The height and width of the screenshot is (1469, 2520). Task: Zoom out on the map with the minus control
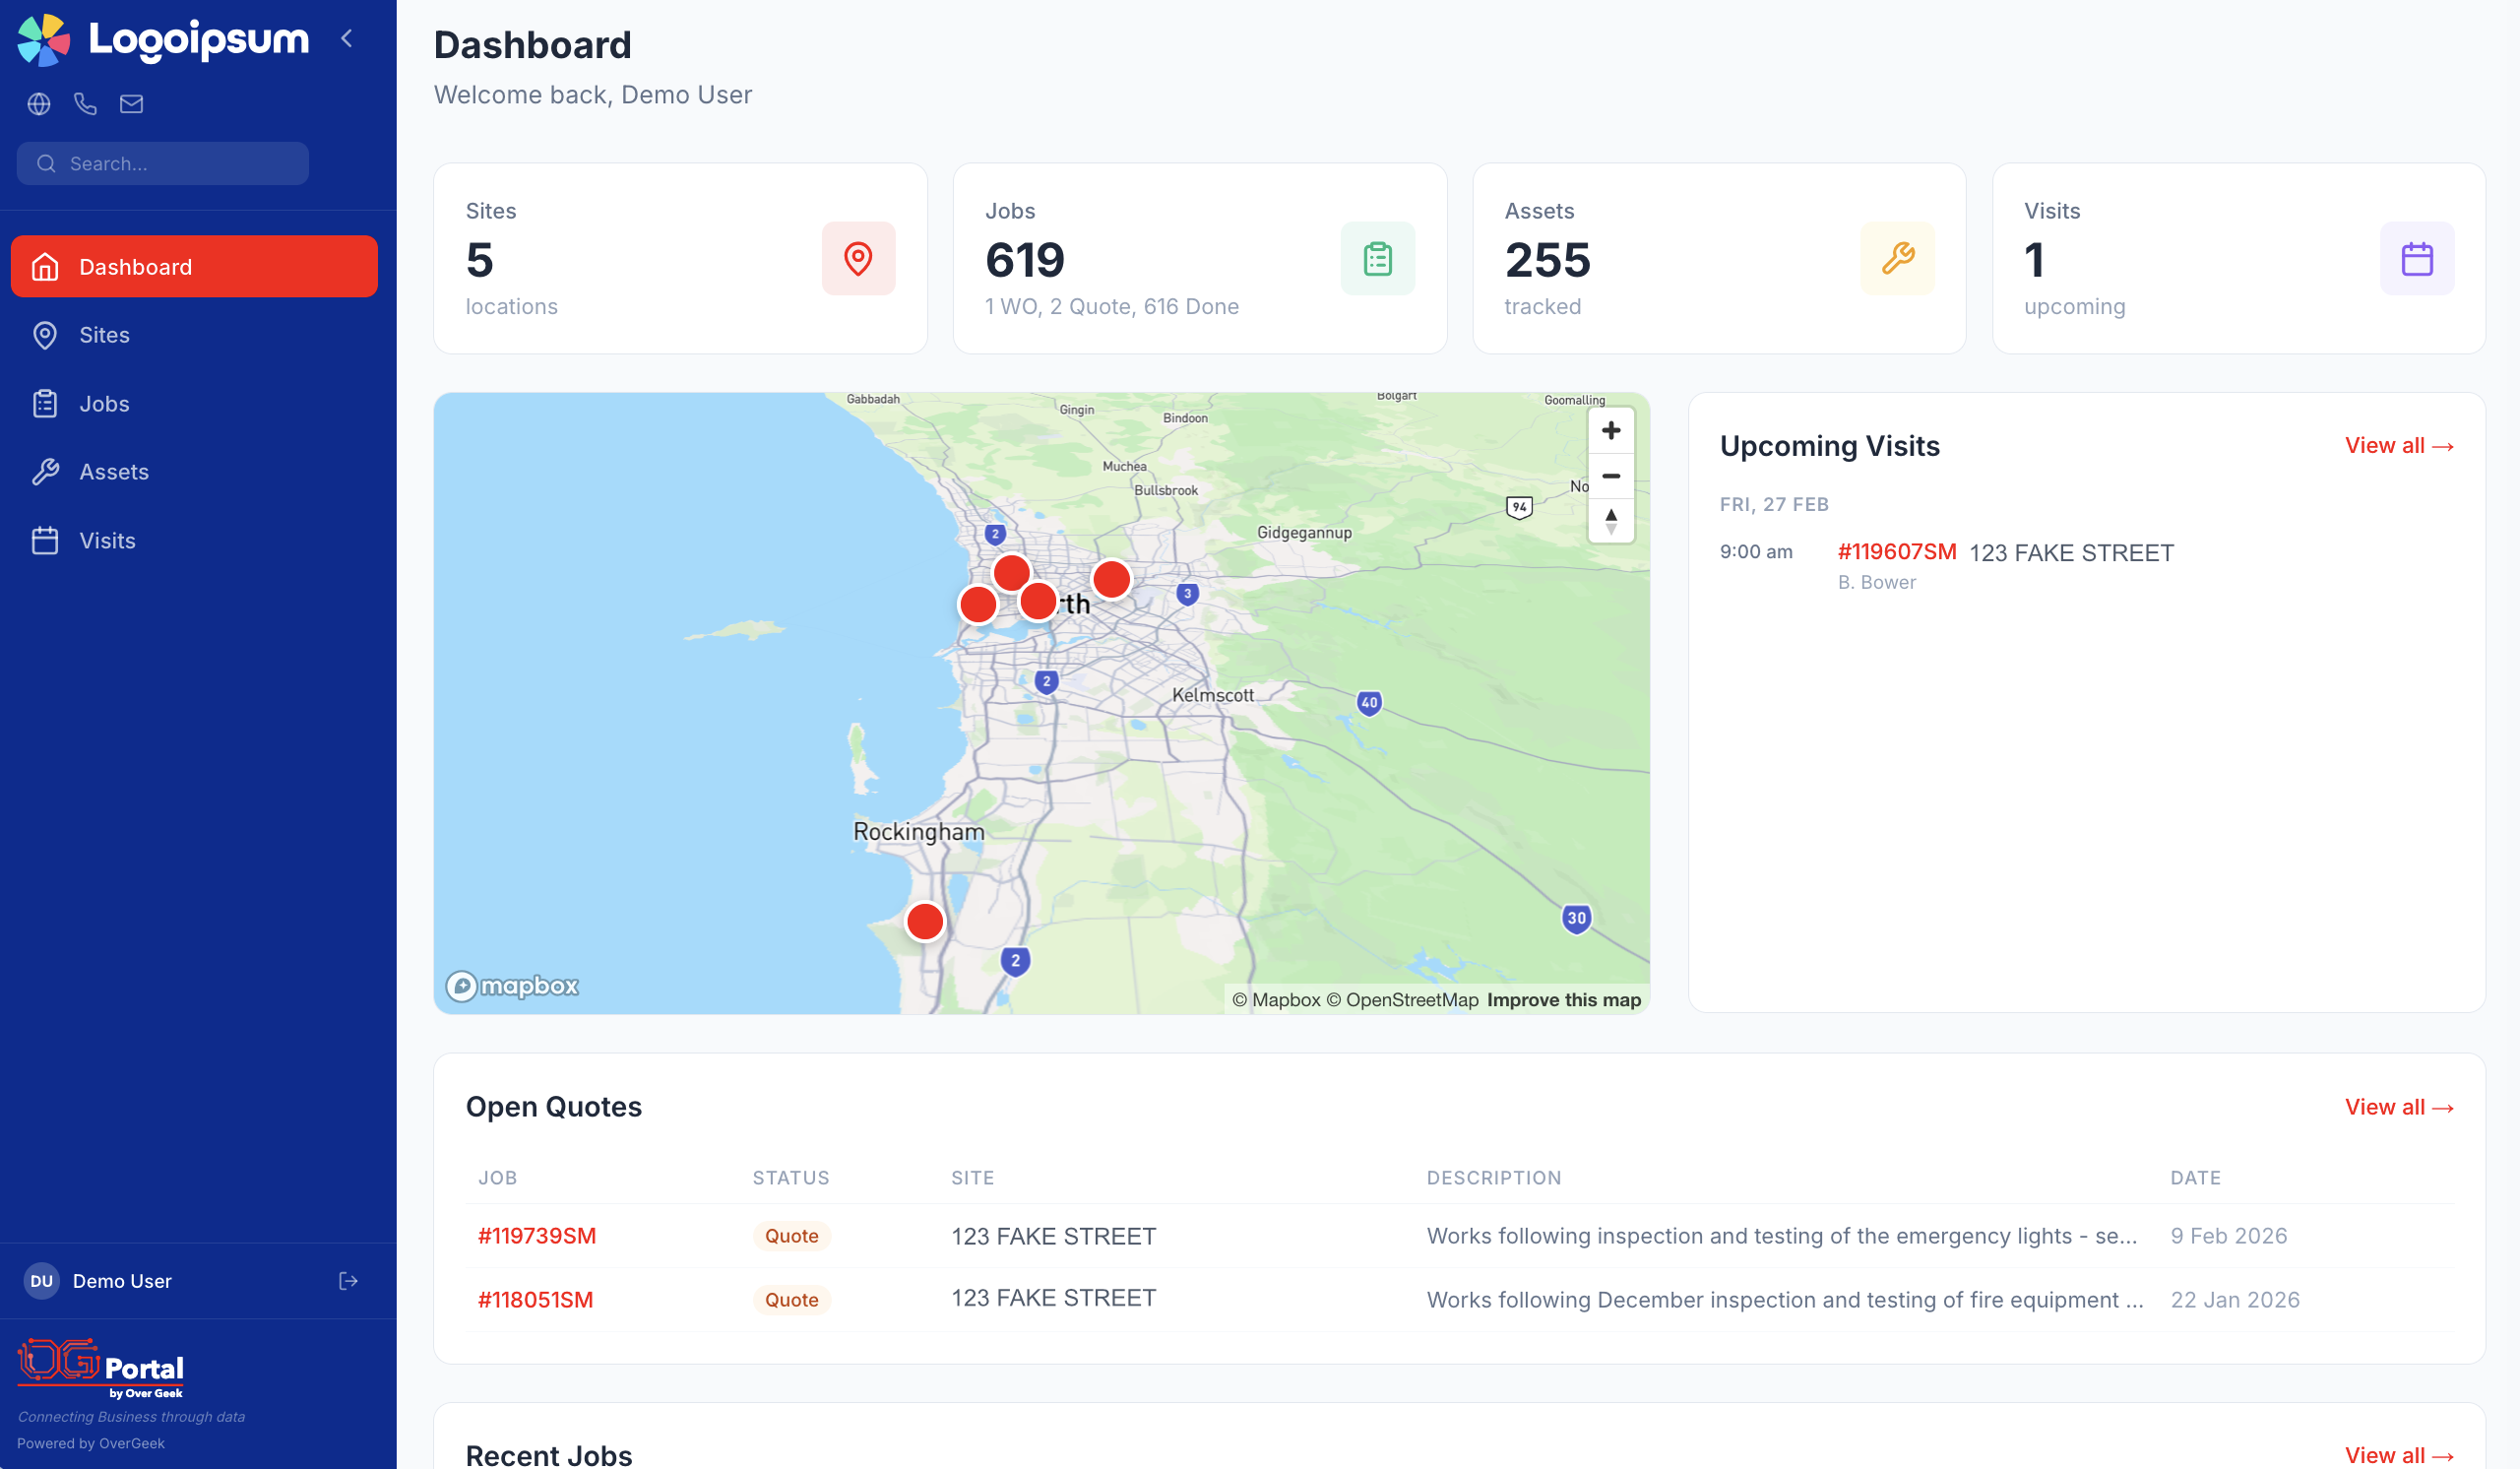click(1611, 476)
